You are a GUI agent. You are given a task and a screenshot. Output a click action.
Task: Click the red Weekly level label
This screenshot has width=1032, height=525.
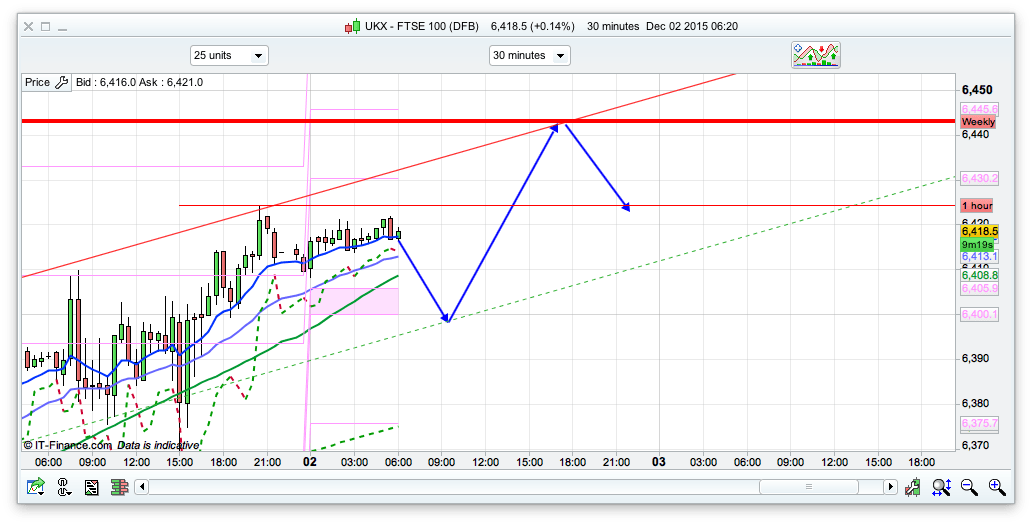pyautogui.click(x=977, y=121)
